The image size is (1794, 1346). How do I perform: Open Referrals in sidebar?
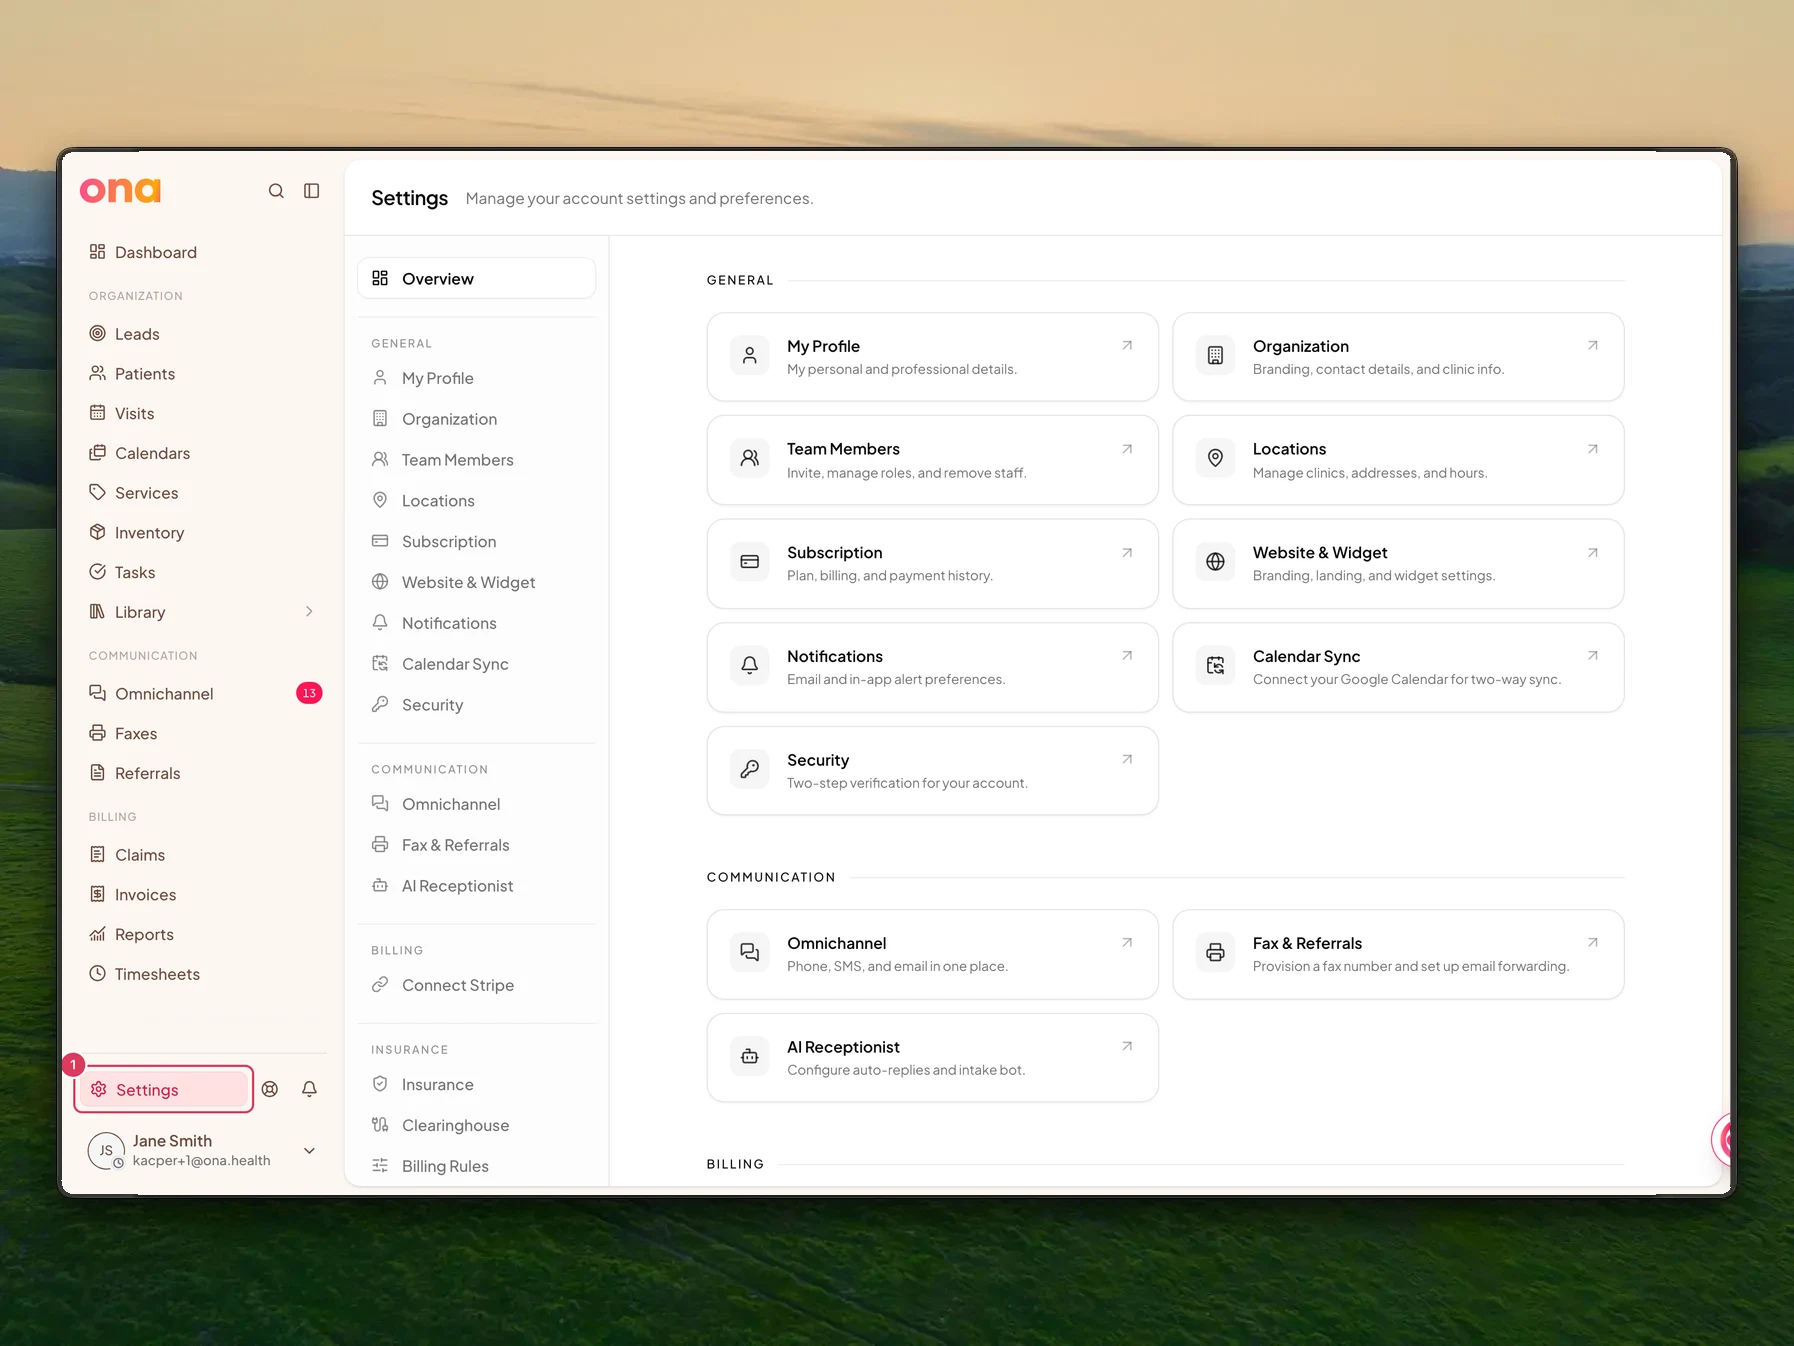tap(203, 774)
